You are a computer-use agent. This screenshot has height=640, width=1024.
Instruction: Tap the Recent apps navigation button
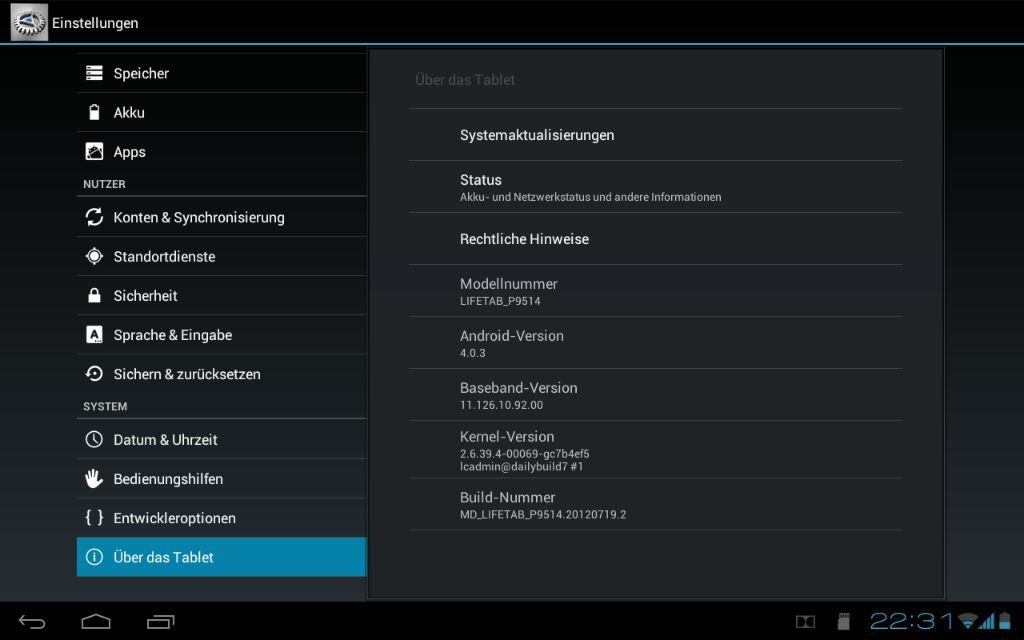pyautogui.click(x=161, y=621)
